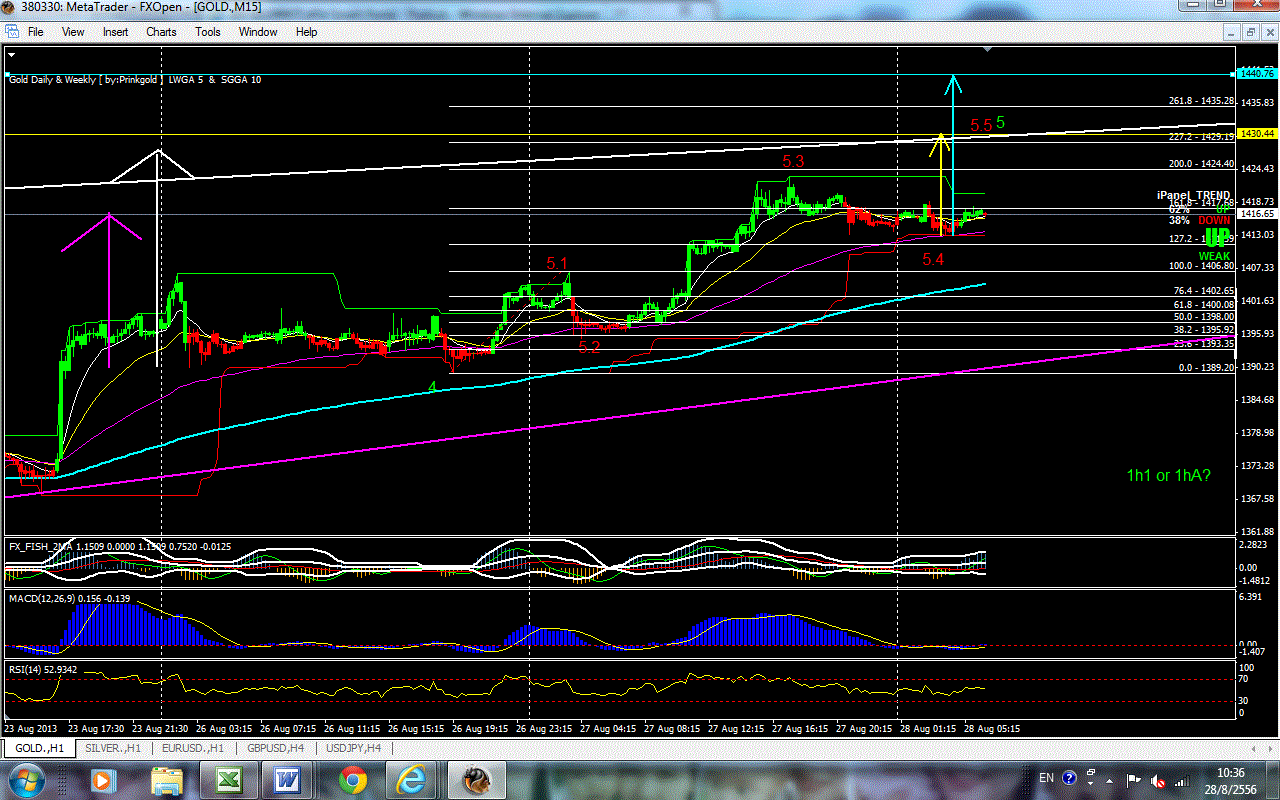Switch to Word in the taskbar
1280x800 pixels.
point(289,780)
